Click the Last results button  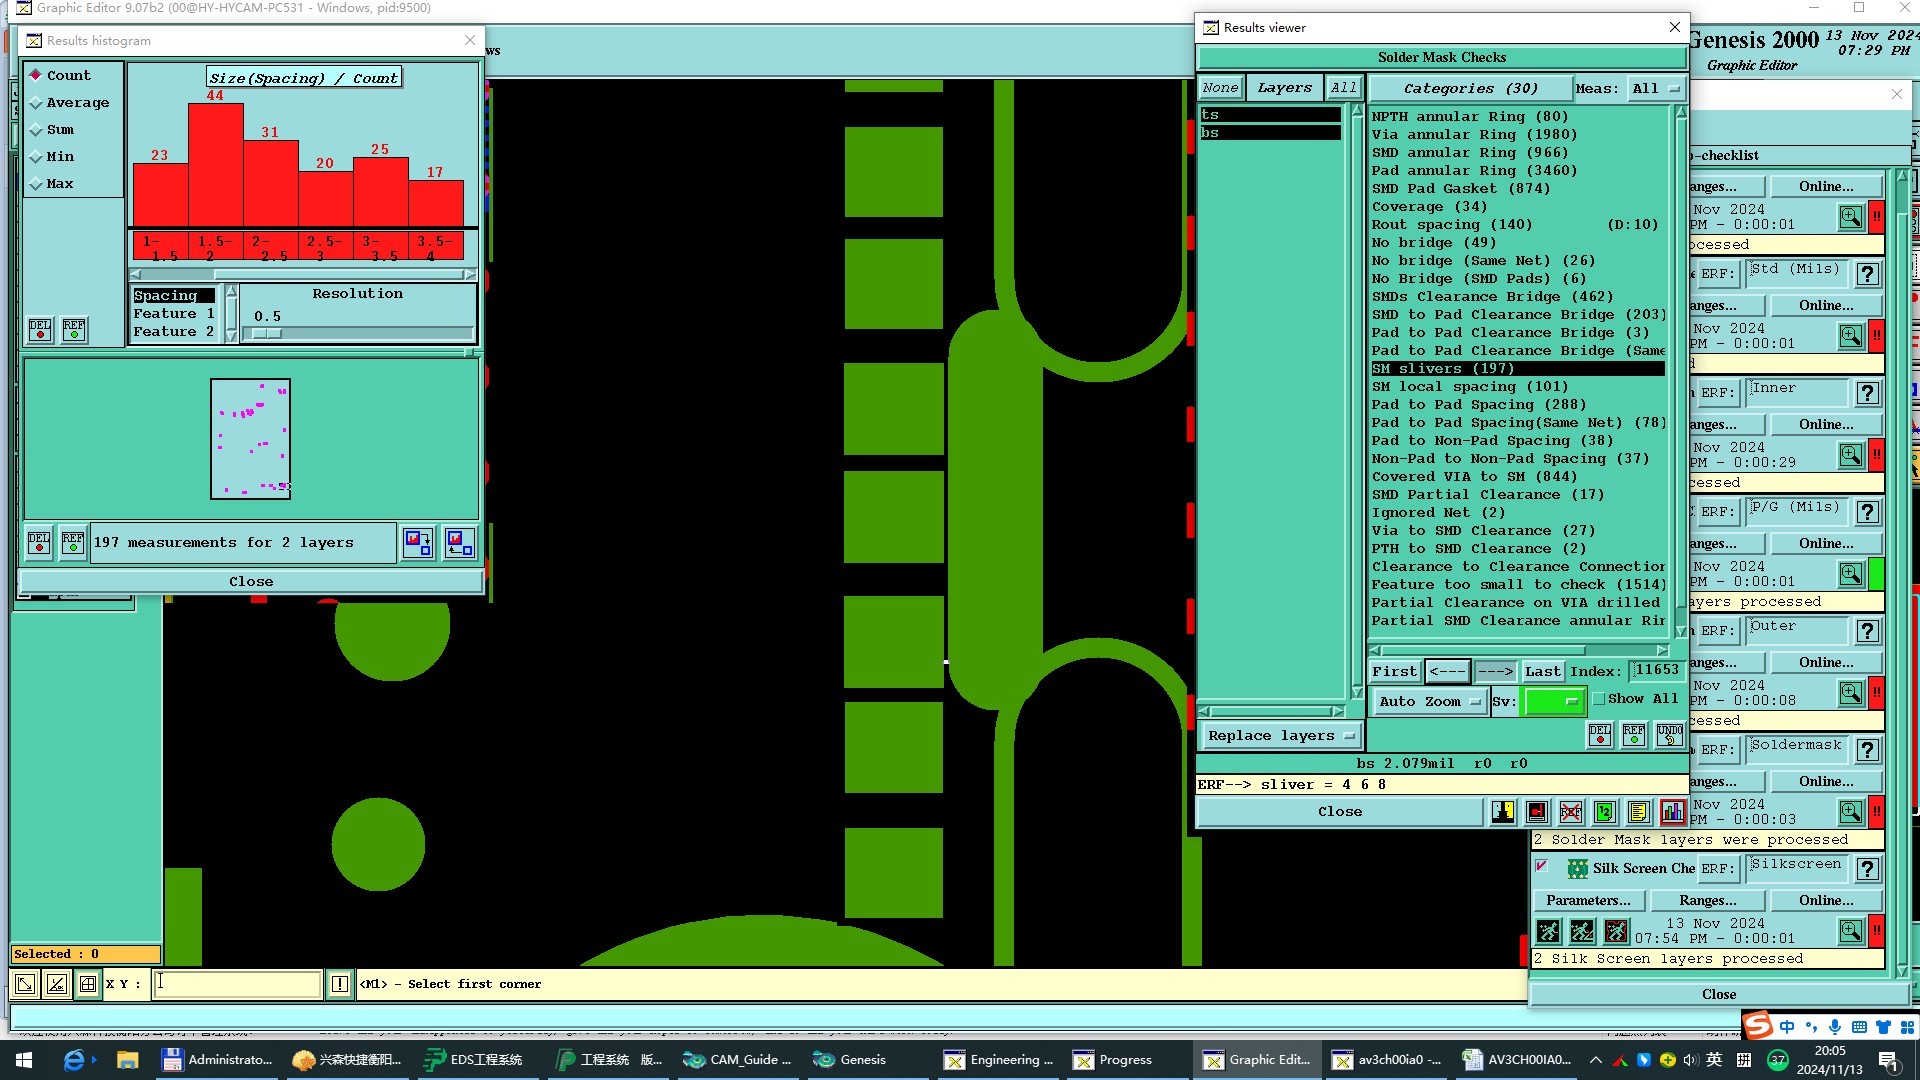pyautogui.click(x=1542, y=671)
